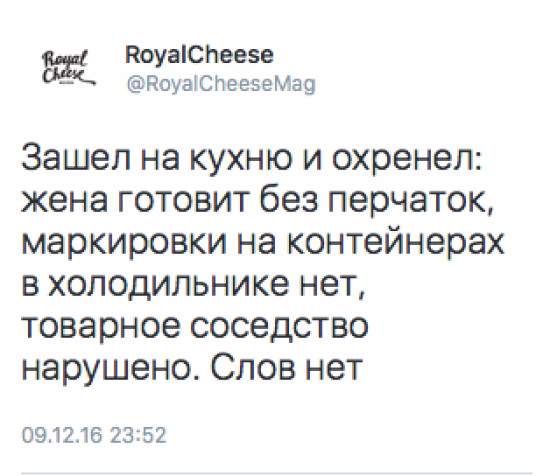The image size is (550, 476).
Task: Select the line starting with "Зашел на кухню"
Action: (x=251, y=158)
